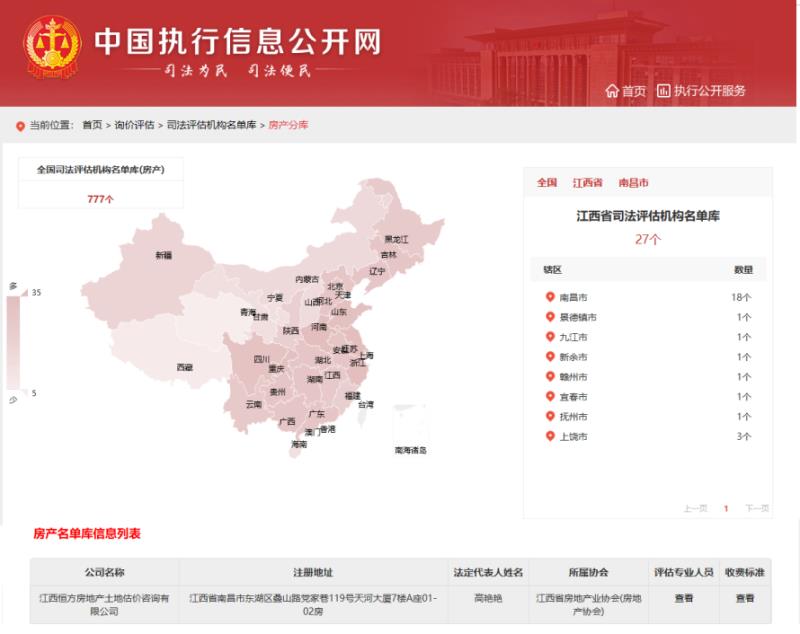Click the pin icon next to 赣州市
800x634 pixels.
pos(549,377)
